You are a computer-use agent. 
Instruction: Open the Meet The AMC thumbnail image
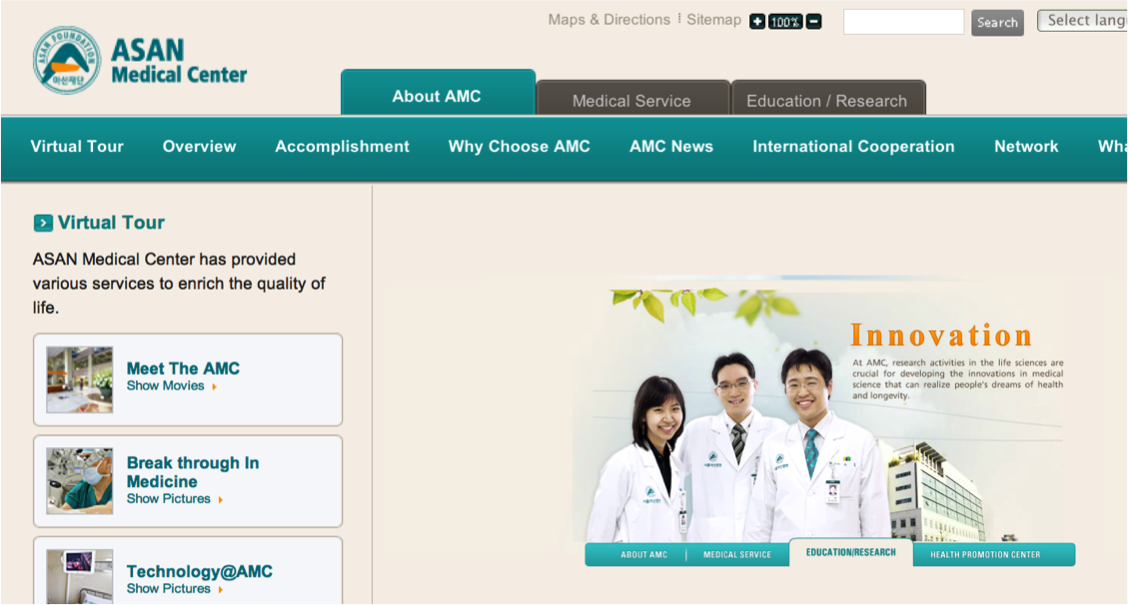click(80, 380)
